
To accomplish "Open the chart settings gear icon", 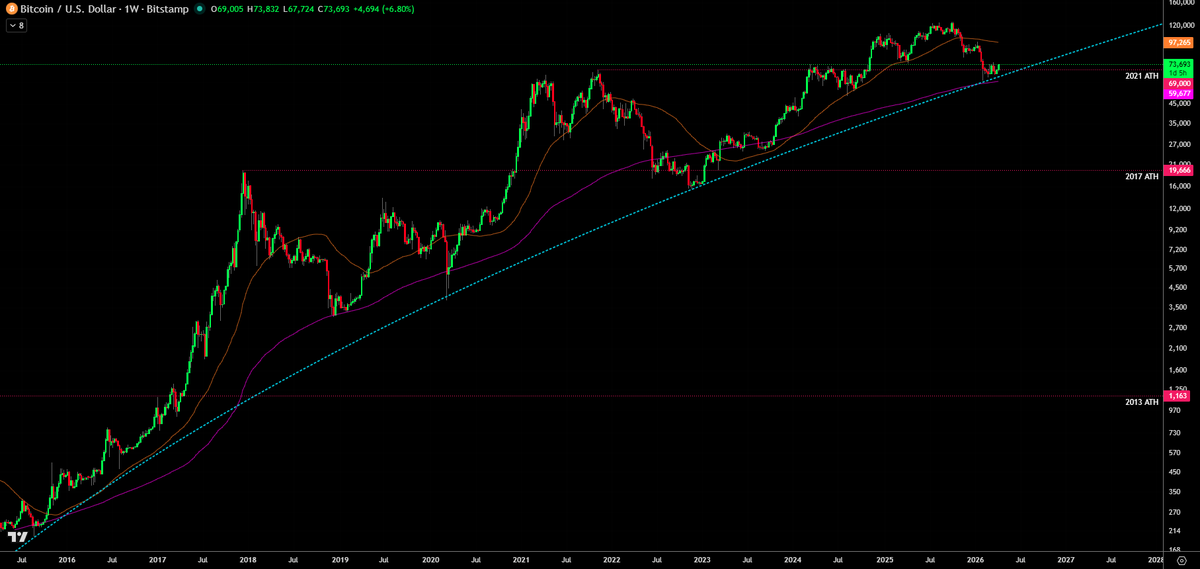I will 1181,561.
